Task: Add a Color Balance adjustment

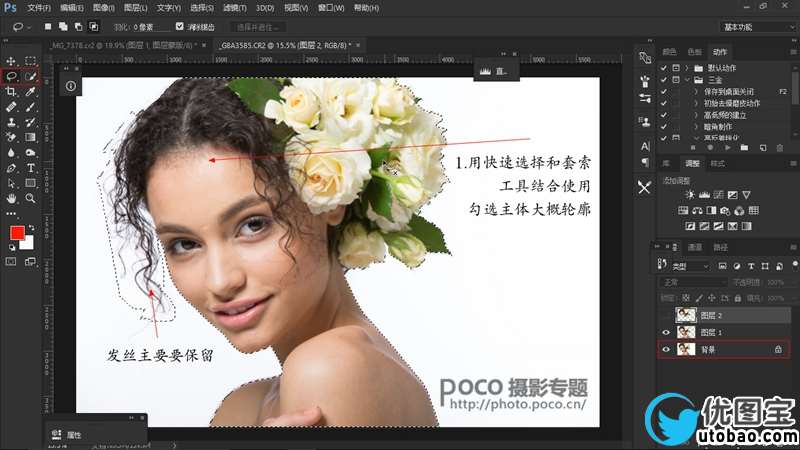Action: tap(697, 211)
